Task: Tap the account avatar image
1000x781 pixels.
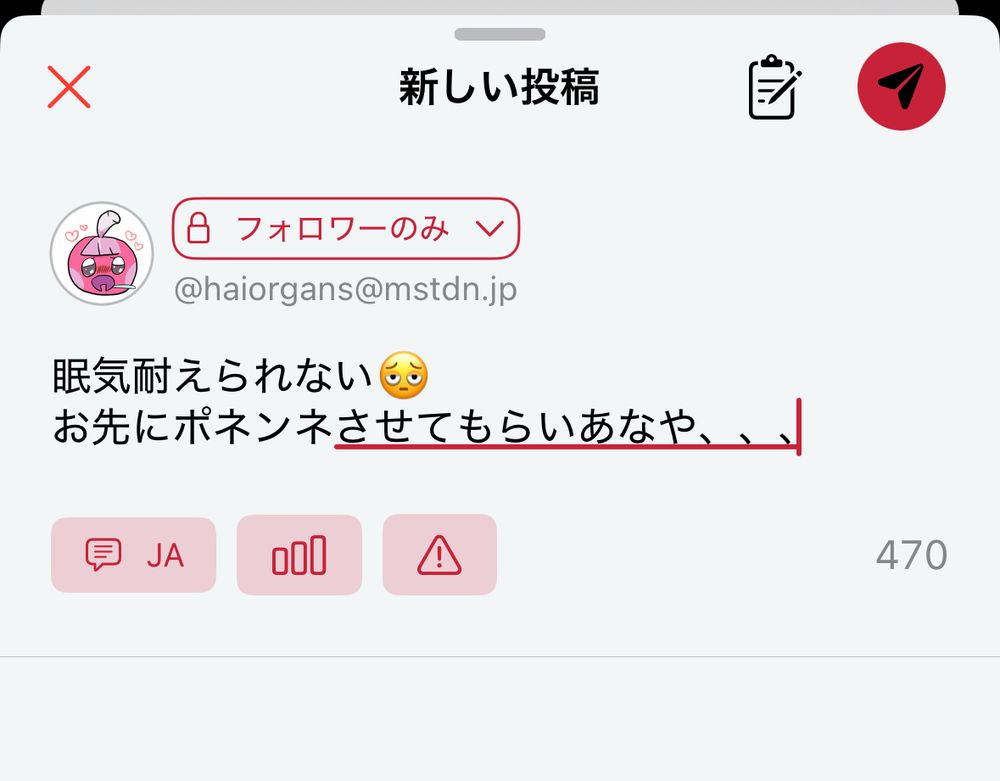Action: [102, 253]
